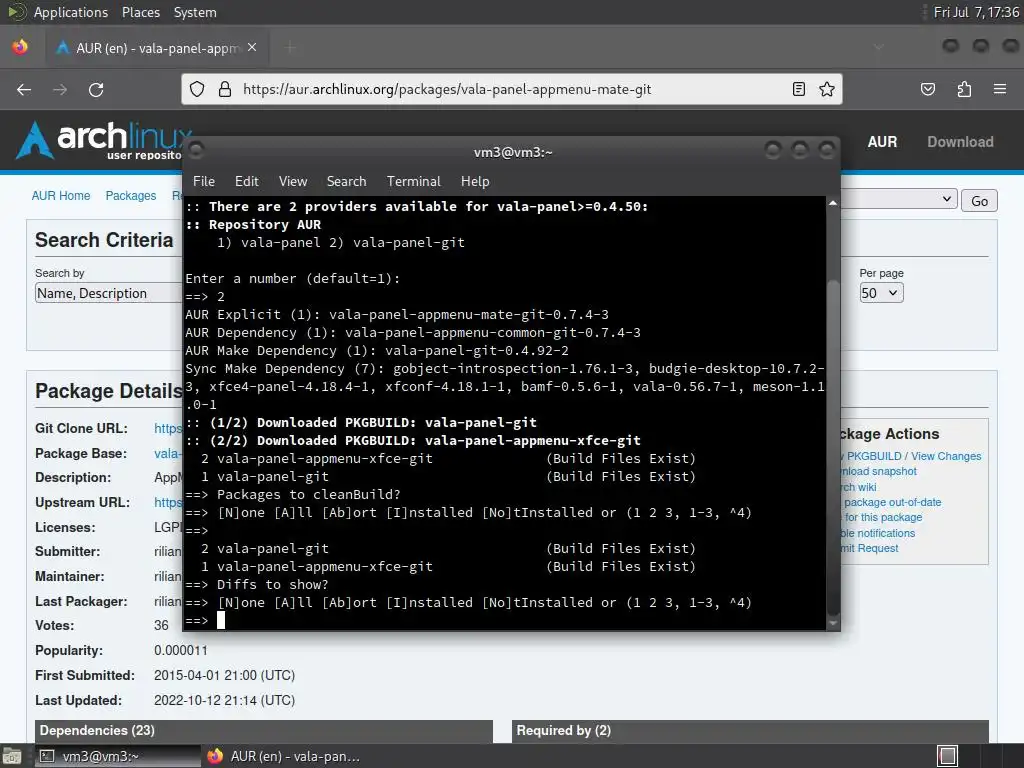
Task: Click the padlock site security icon
Action: click(x=225, y=89)
